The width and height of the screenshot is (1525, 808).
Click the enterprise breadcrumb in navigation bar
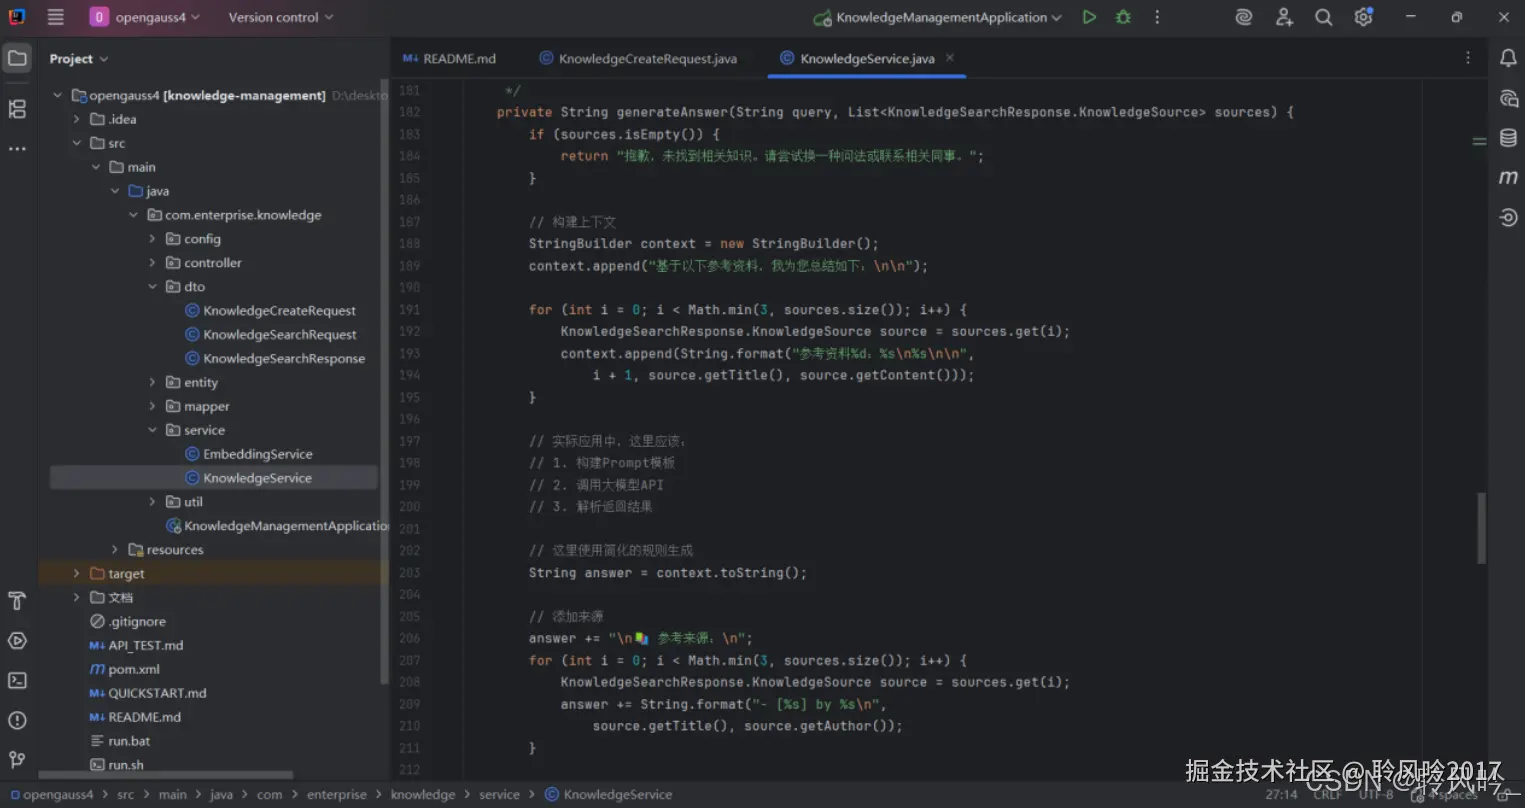point(336,794)
